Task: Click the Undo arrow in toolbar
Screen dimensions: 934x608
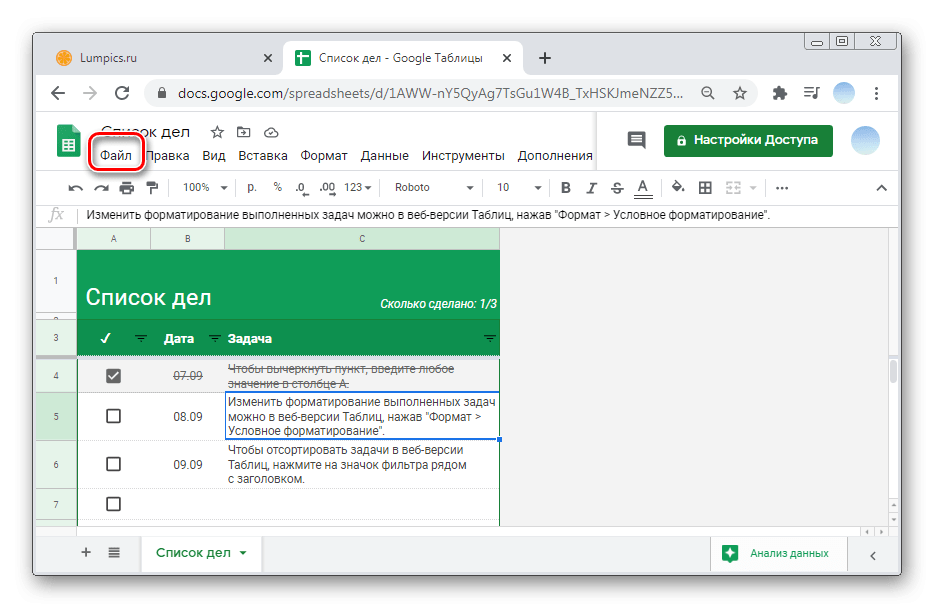Action: click(76, 188)
